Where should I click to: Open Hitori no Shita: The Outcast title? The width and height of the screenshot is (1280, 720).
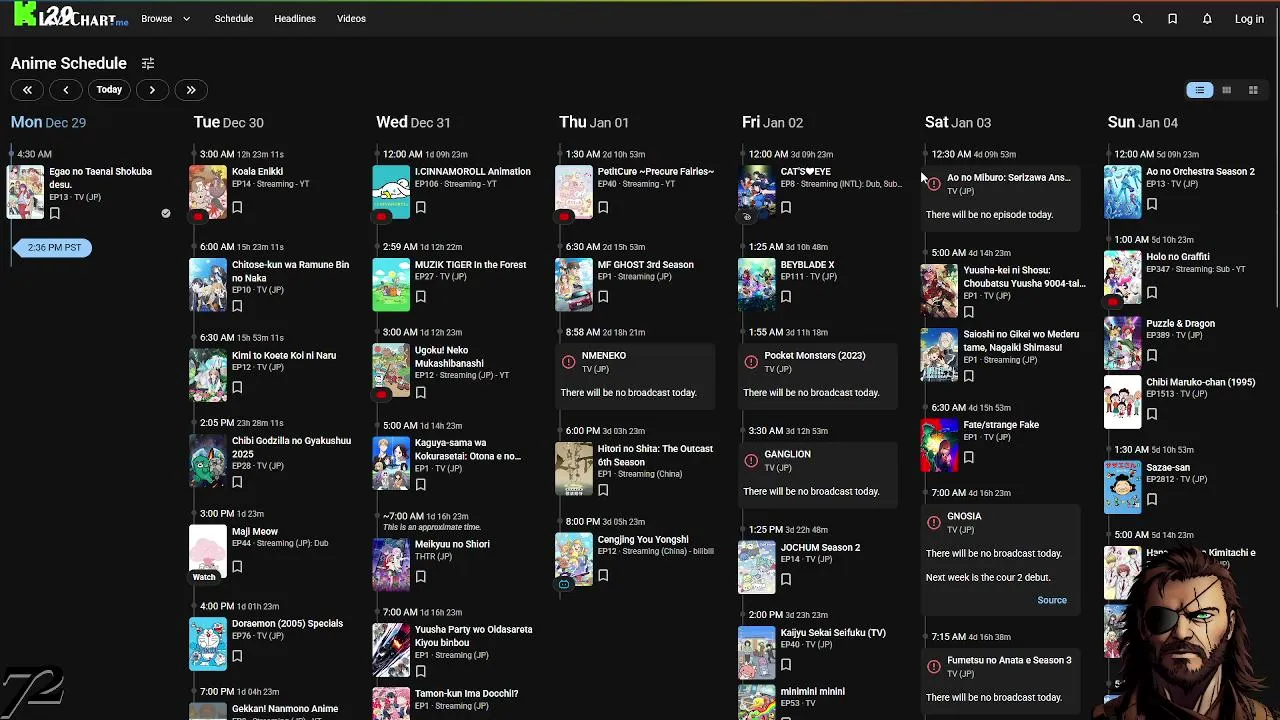[655, 455]
